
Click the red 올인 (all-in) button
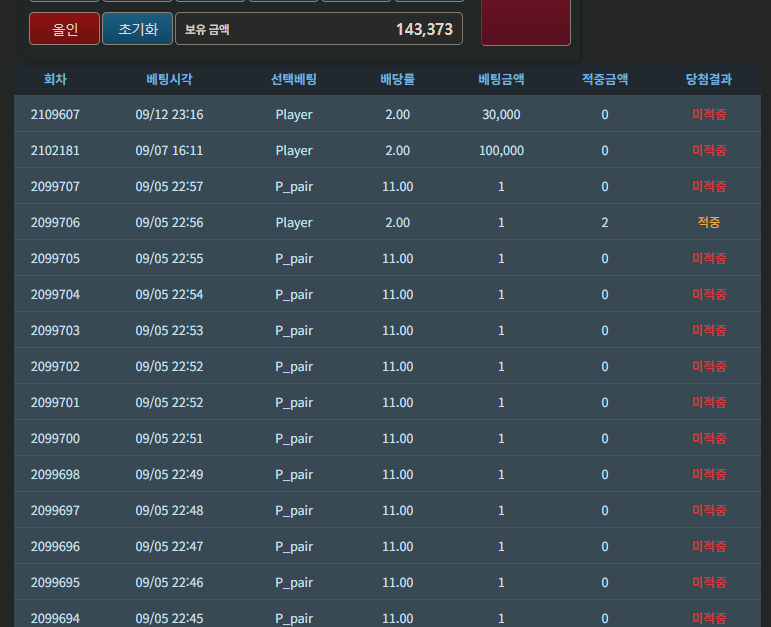64,29
